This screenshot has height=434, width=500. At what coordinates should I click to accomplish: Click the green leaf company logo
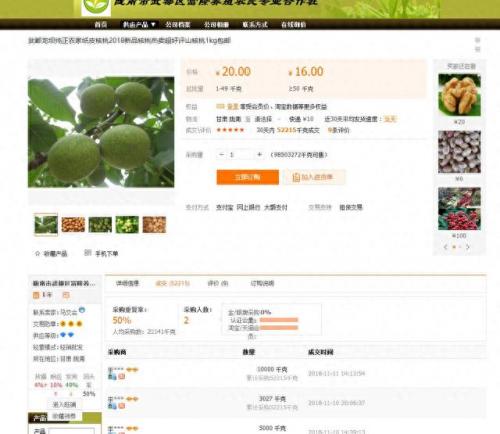click(96, 7)
